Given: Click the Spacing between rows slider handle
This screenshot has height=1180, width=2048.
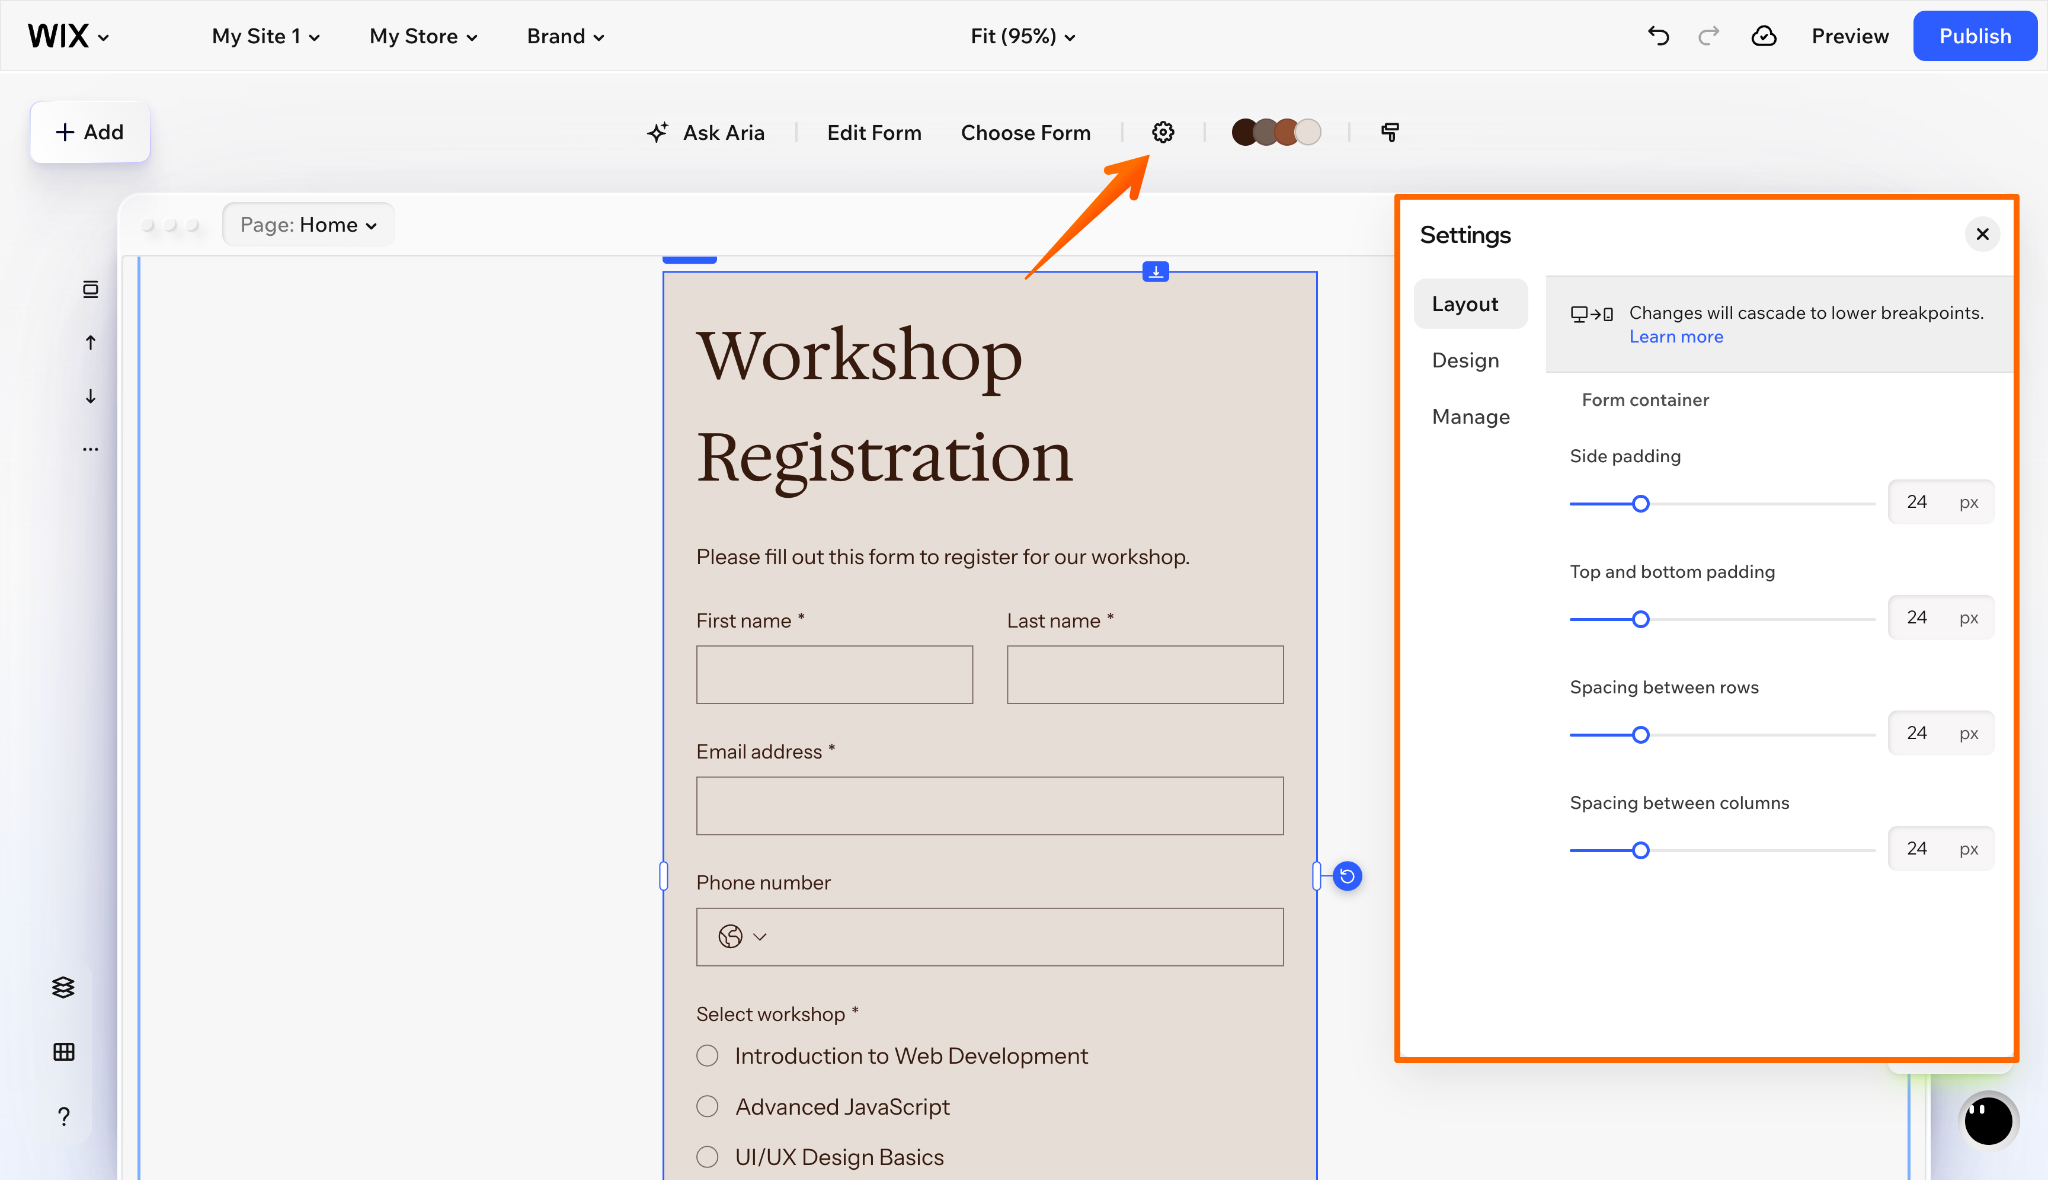Looking at the screenshot, I should point(1641,735).
